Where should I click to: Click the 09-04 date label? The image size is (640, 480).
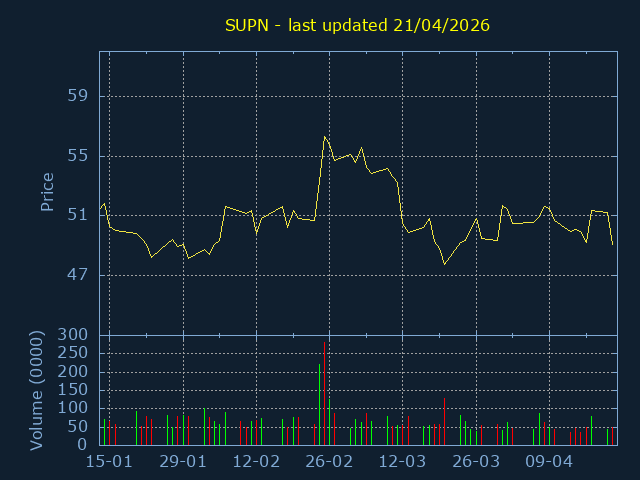[549, 462]
